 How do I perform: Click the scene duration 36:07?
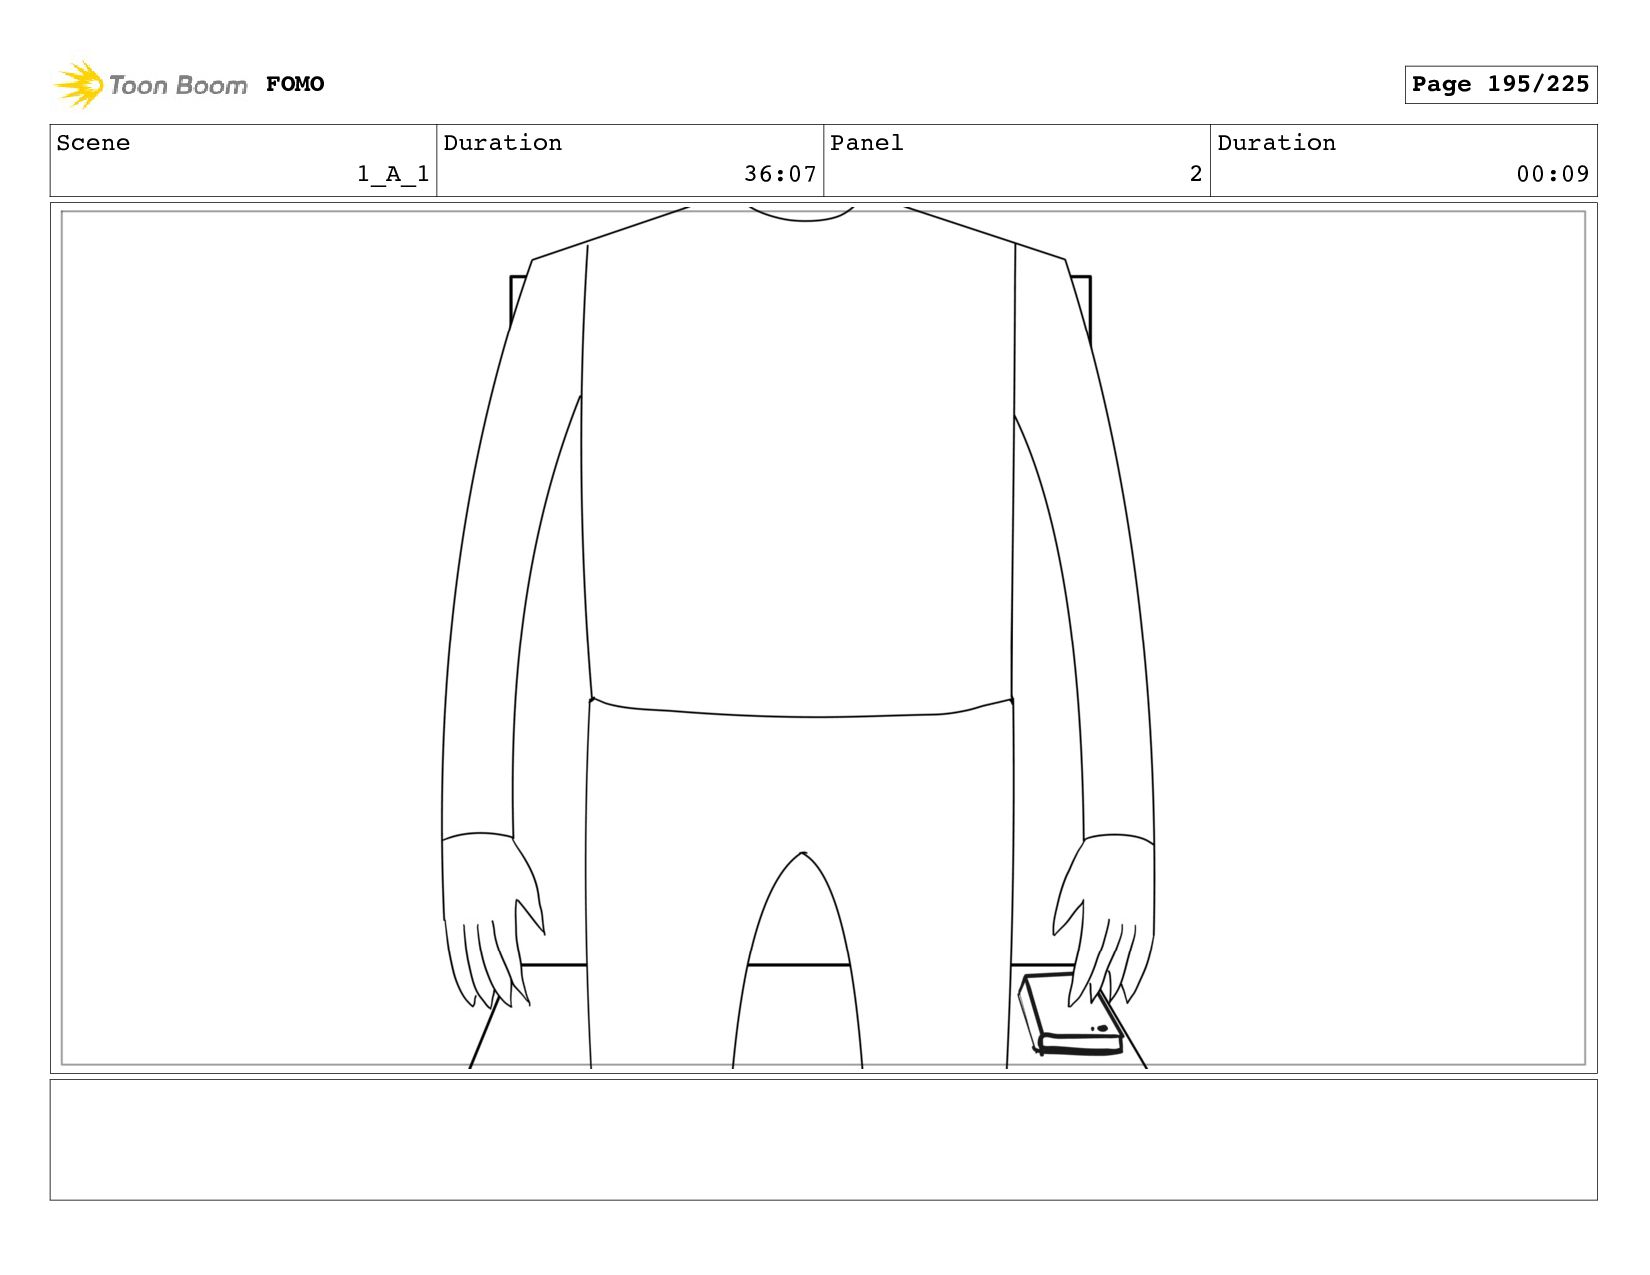[780, 174]
